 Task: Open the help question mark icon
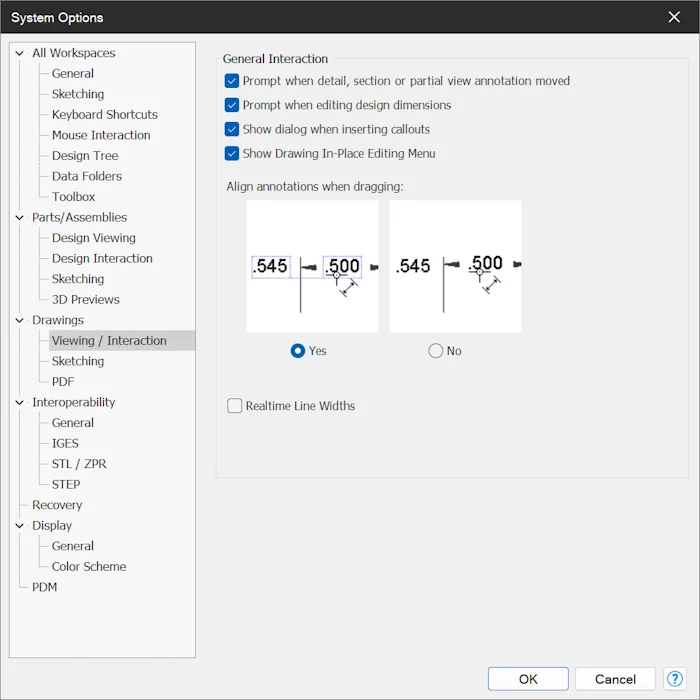click(x=675, y=679)
